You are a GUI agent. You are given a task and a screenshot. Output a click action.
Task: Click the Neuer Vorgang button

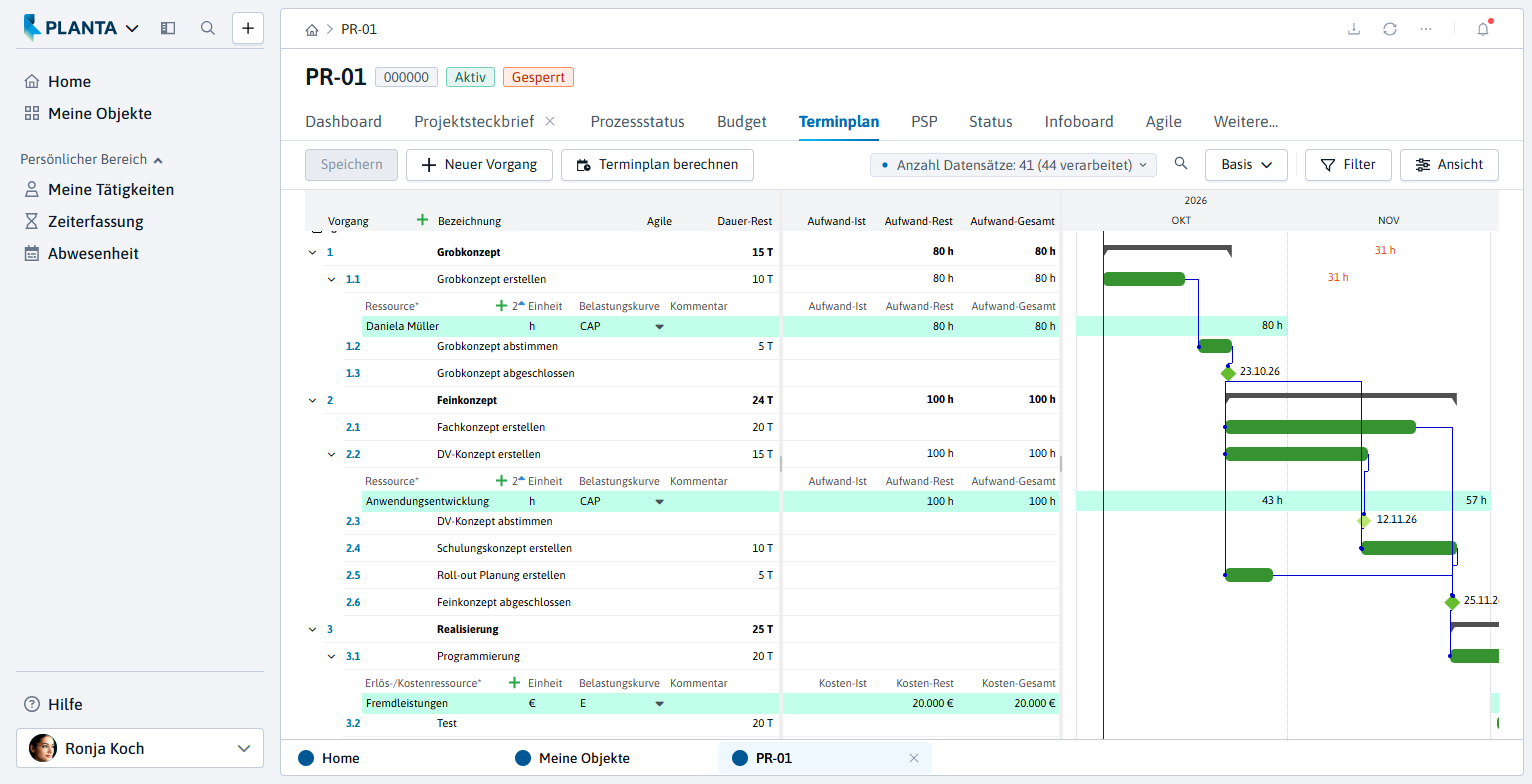pos(479,165)
